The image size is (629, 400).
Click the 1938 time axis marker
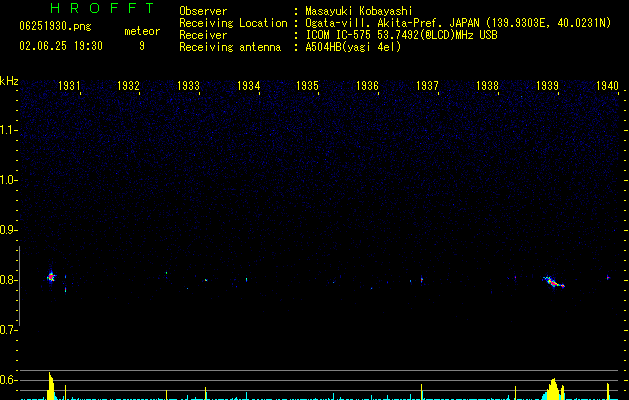pos(487,86)
